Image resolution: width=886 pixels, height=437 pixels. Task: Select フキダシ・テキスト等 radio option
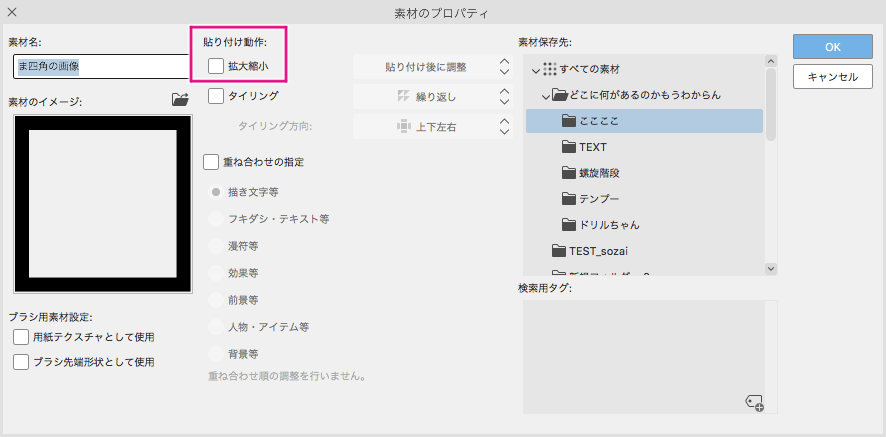[216, 219]
